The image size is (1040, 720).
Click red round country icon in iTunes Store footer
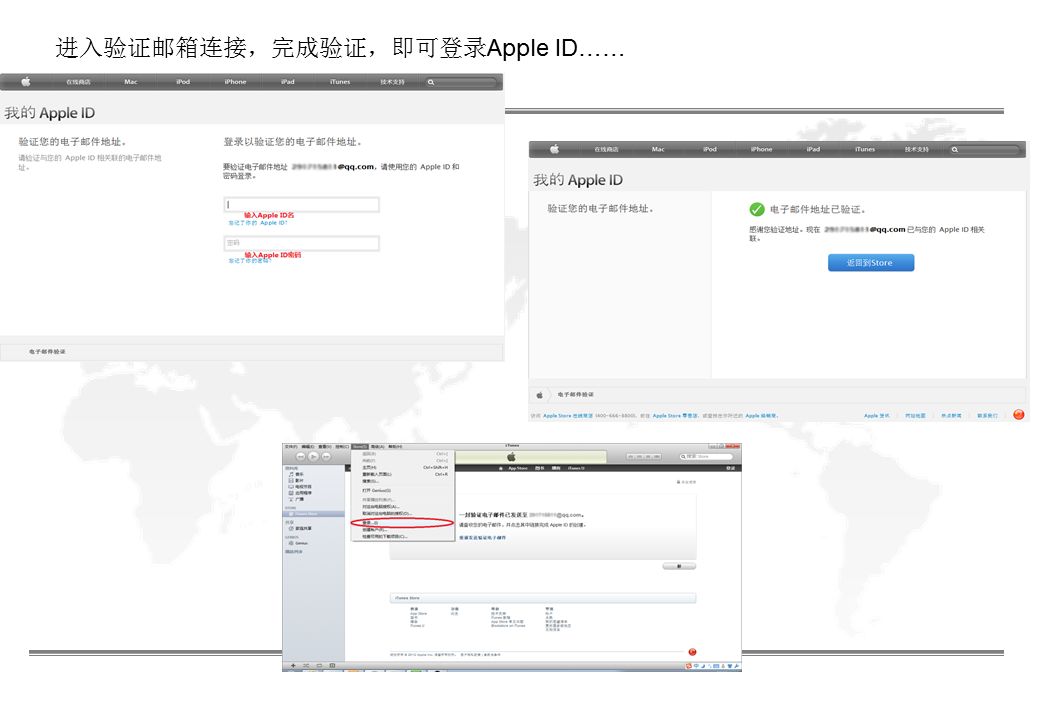692,652
